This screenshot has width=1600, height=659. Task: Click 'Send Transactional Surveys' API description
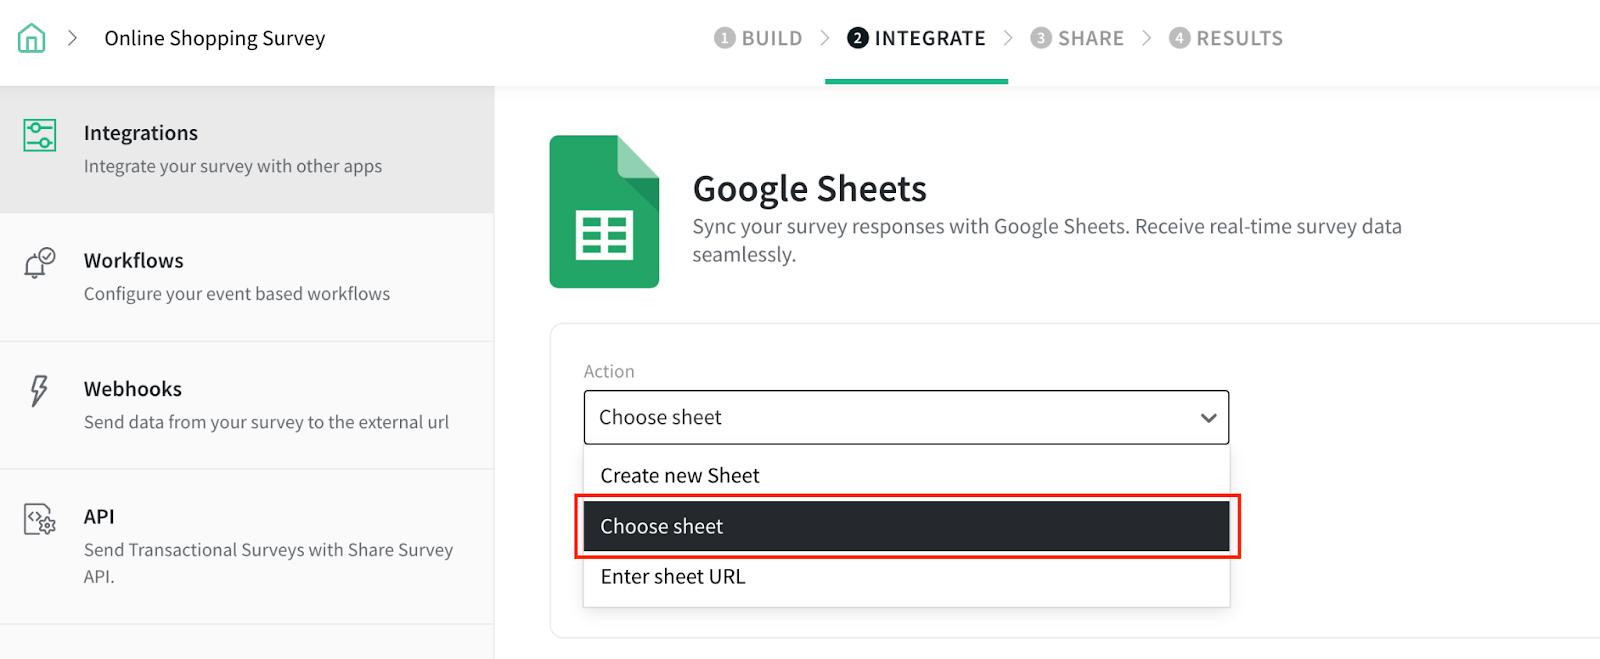pyautogui.click(x=268, y=562)
